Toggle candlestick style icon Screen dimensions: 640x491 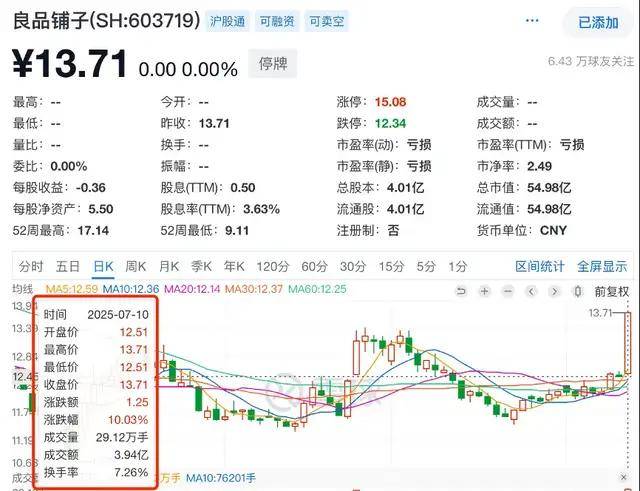(578, 291)
